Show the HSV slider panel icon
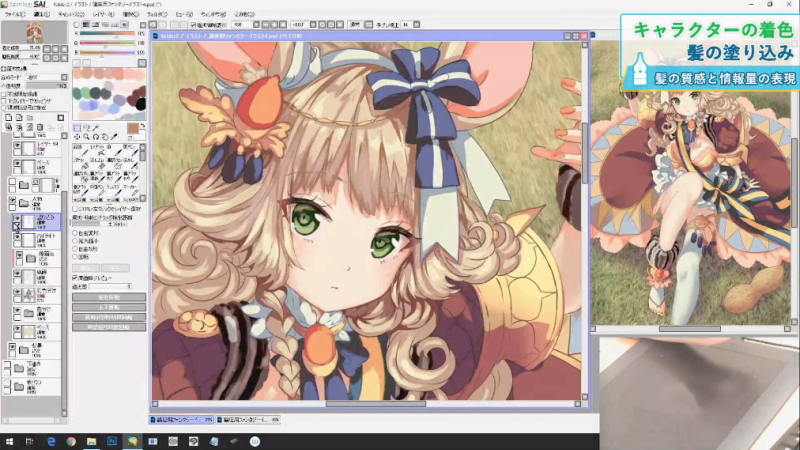Screen dimensions: 800x450 (95, 24)
